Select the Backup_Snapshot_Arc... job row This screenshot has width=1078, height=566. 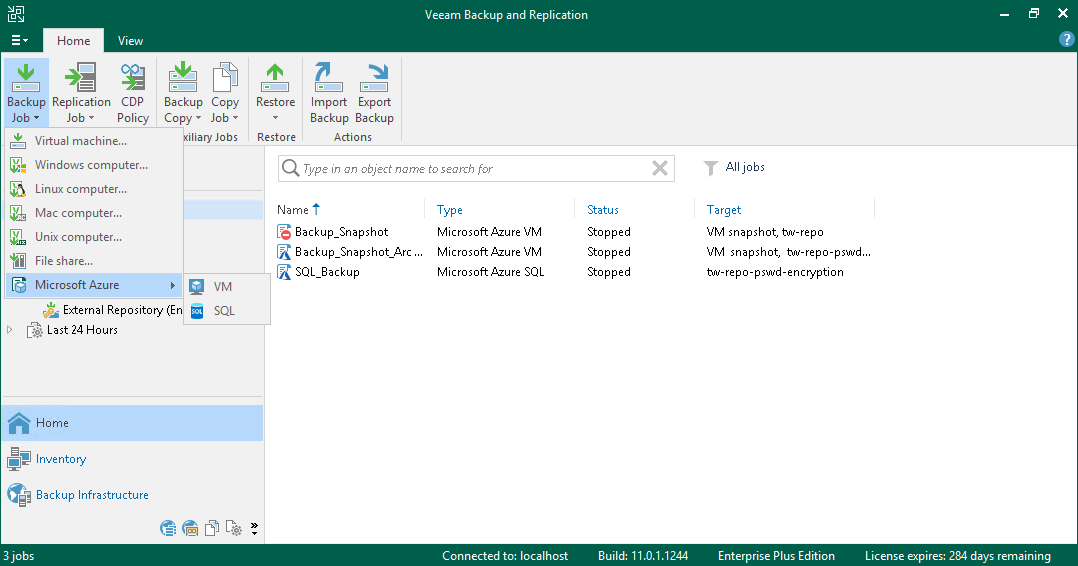click(x=574, y=252)
